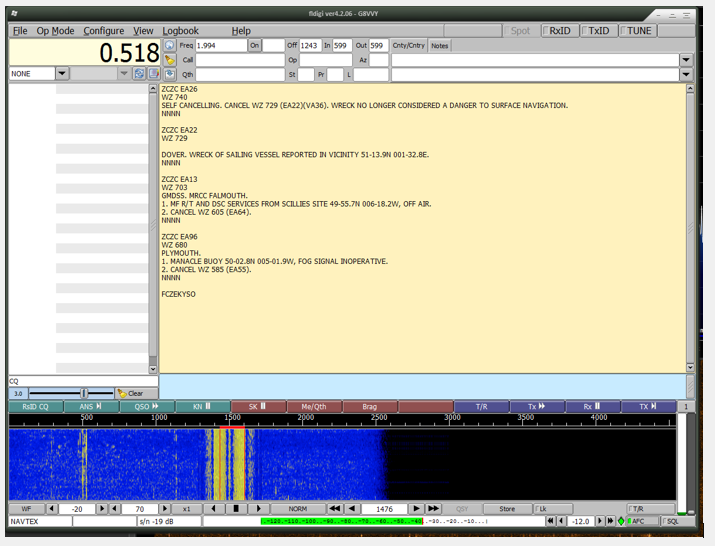Click the waterfall signal at 1500 Hz
The height and width of the screenshot is (546, 715).
click(232, 464)
